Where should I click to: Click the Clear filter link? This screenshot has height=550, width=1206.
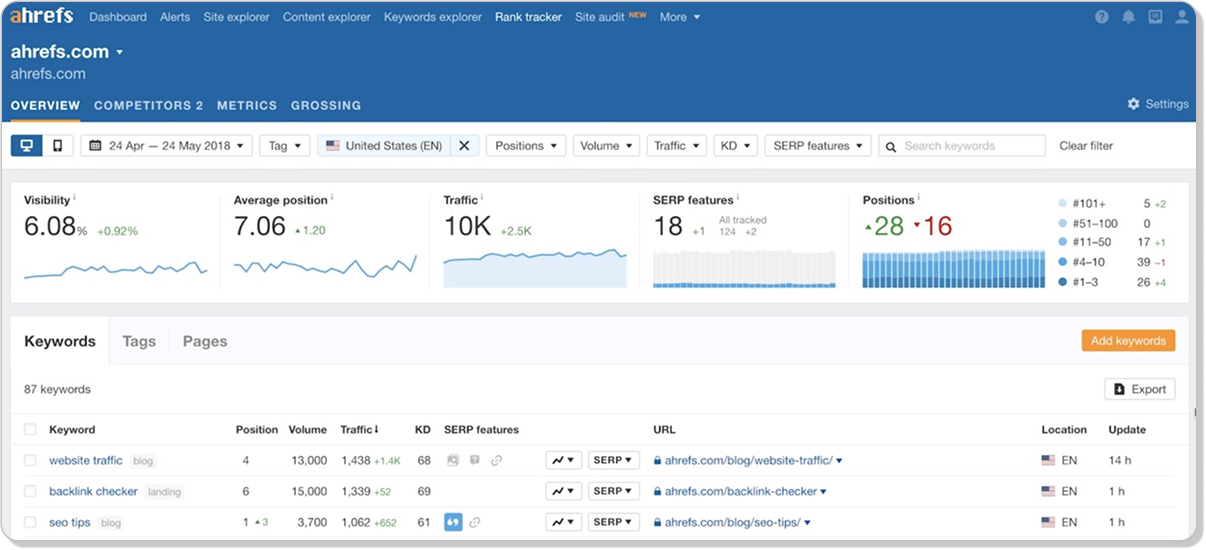[x=1086, y=146]
